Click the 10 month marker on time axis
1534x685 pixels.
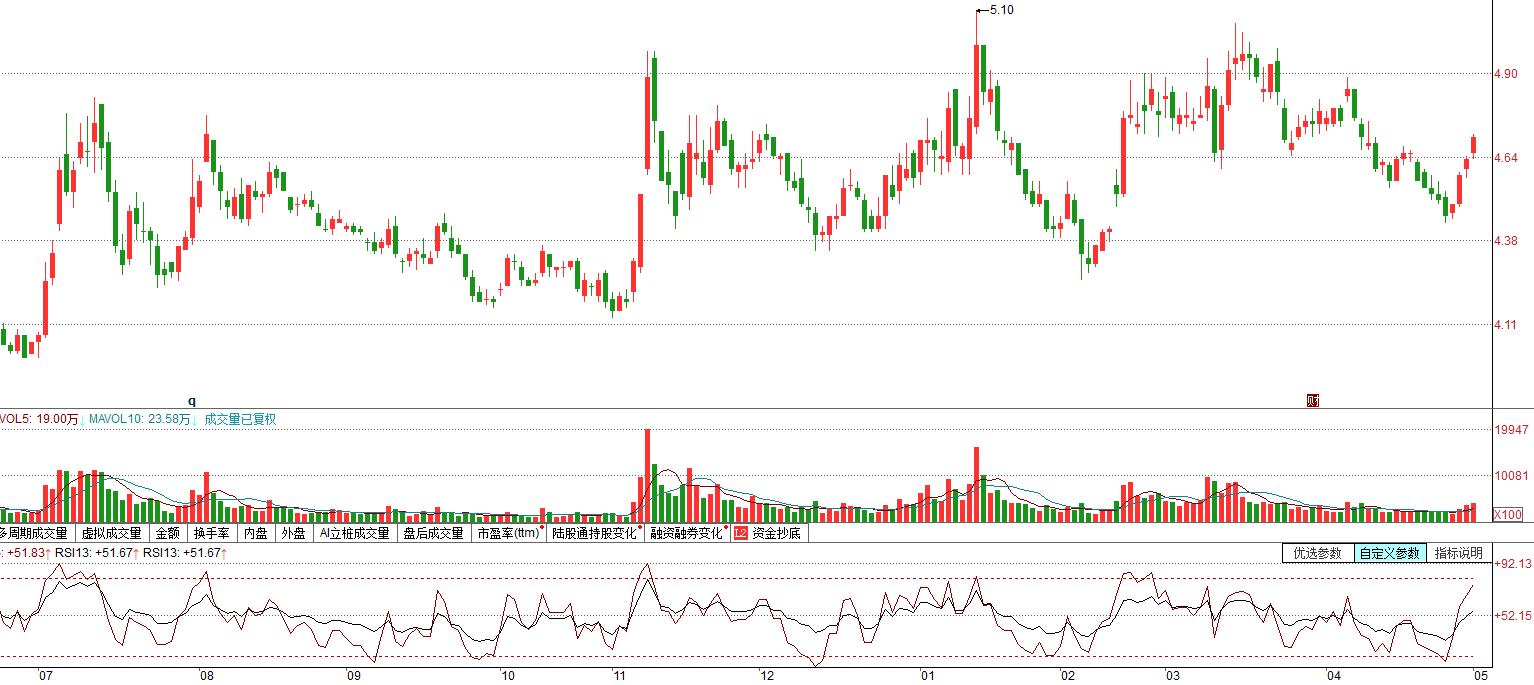508,676
